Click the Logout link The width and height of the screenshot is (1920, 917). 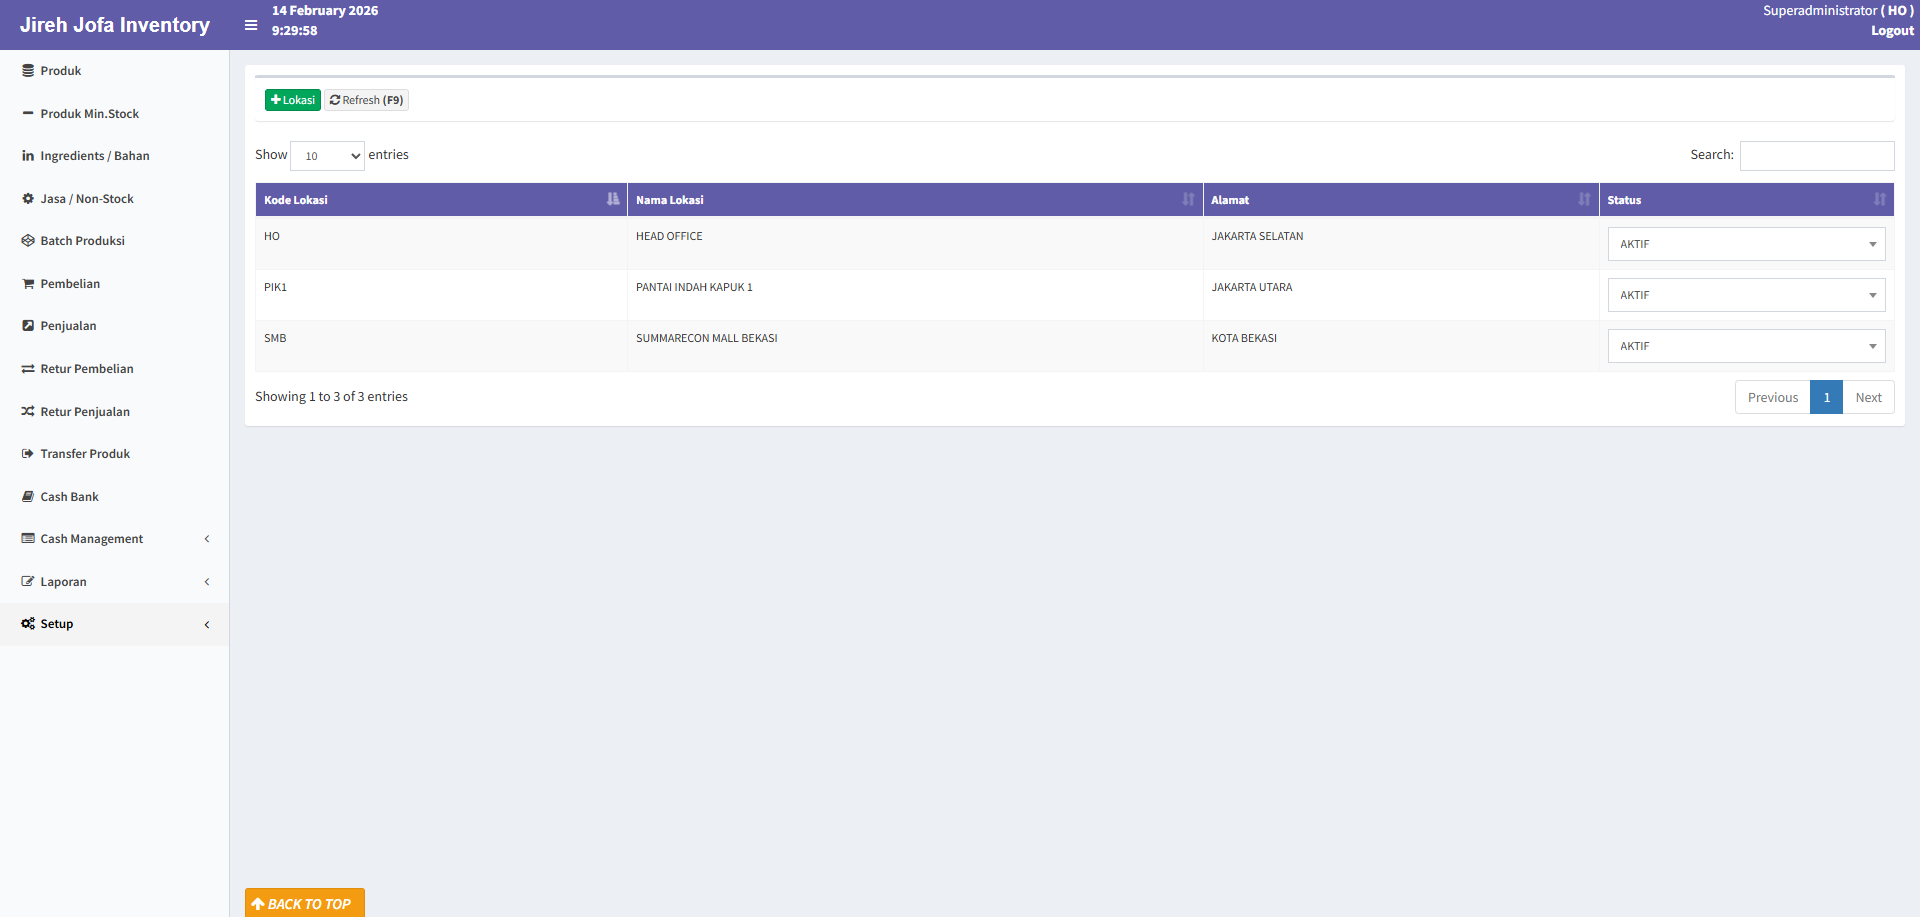click(x=1892, y=31)
